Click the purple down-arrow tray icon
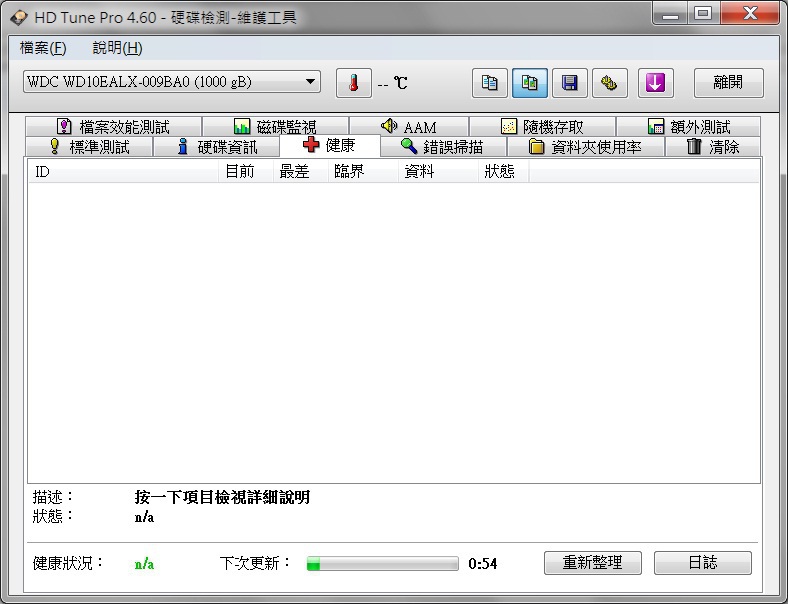This screenshot has height=604, width=788. [x=655, y=83]
